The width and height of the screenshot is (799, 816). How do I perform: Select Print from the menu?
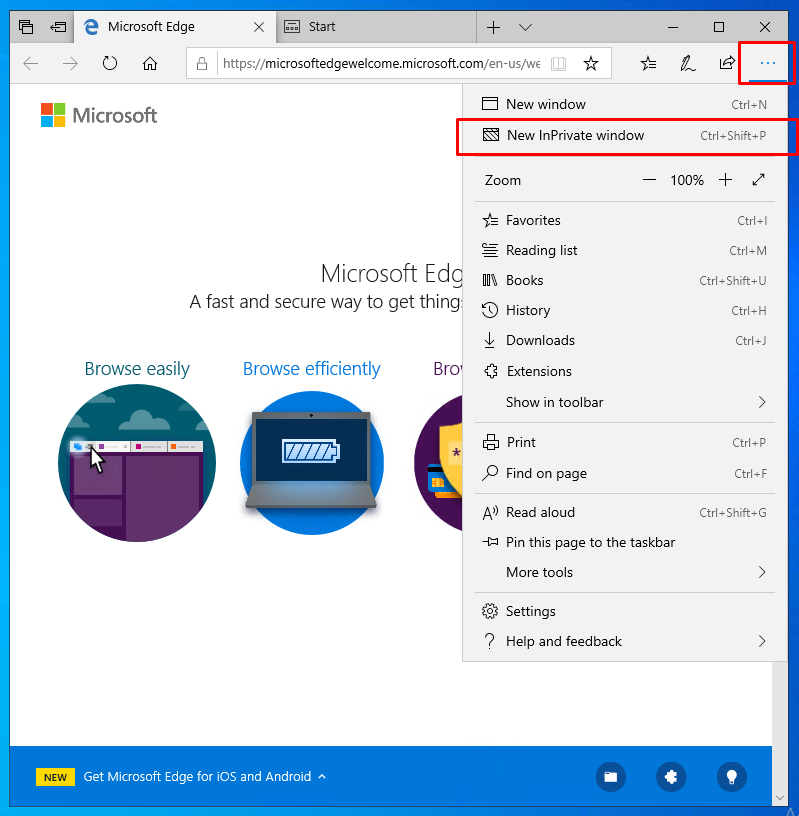tap(625, 442)
